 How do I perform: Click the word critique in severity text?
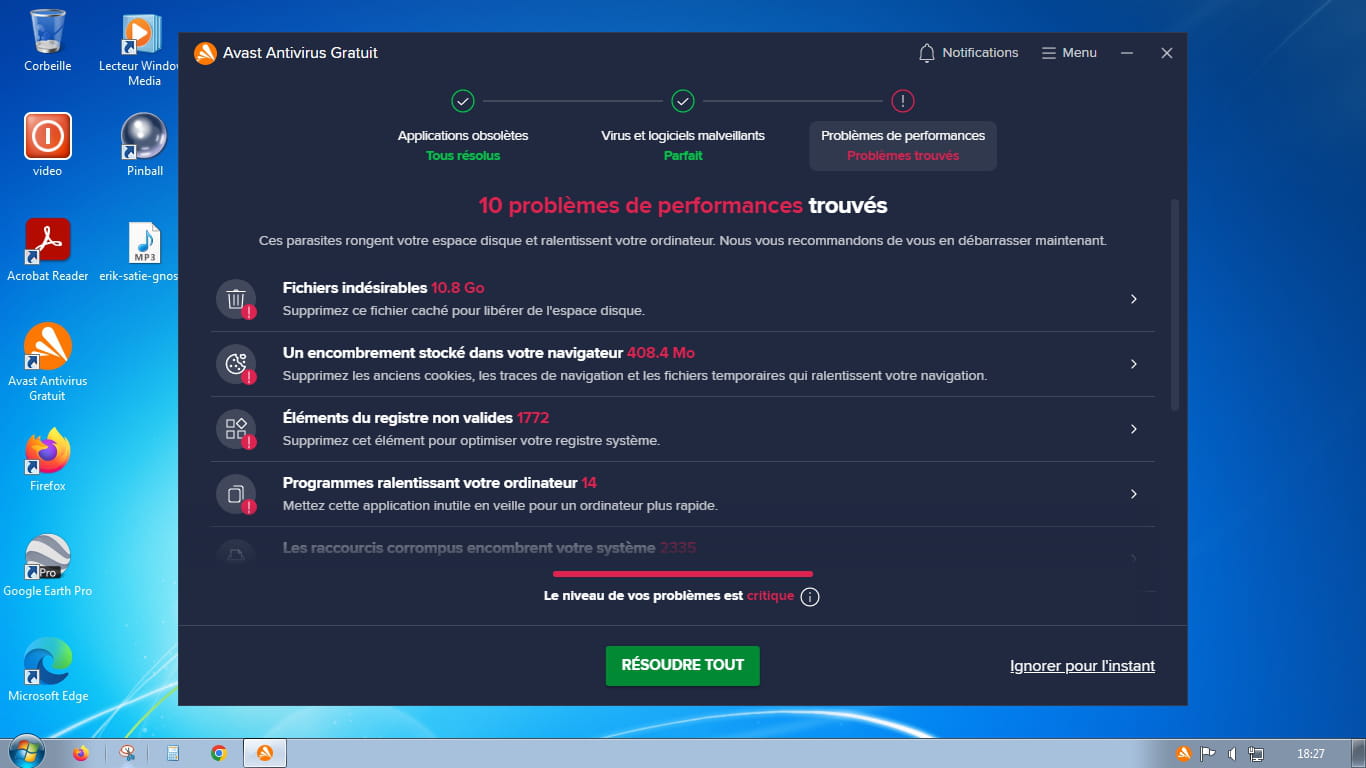770,596
